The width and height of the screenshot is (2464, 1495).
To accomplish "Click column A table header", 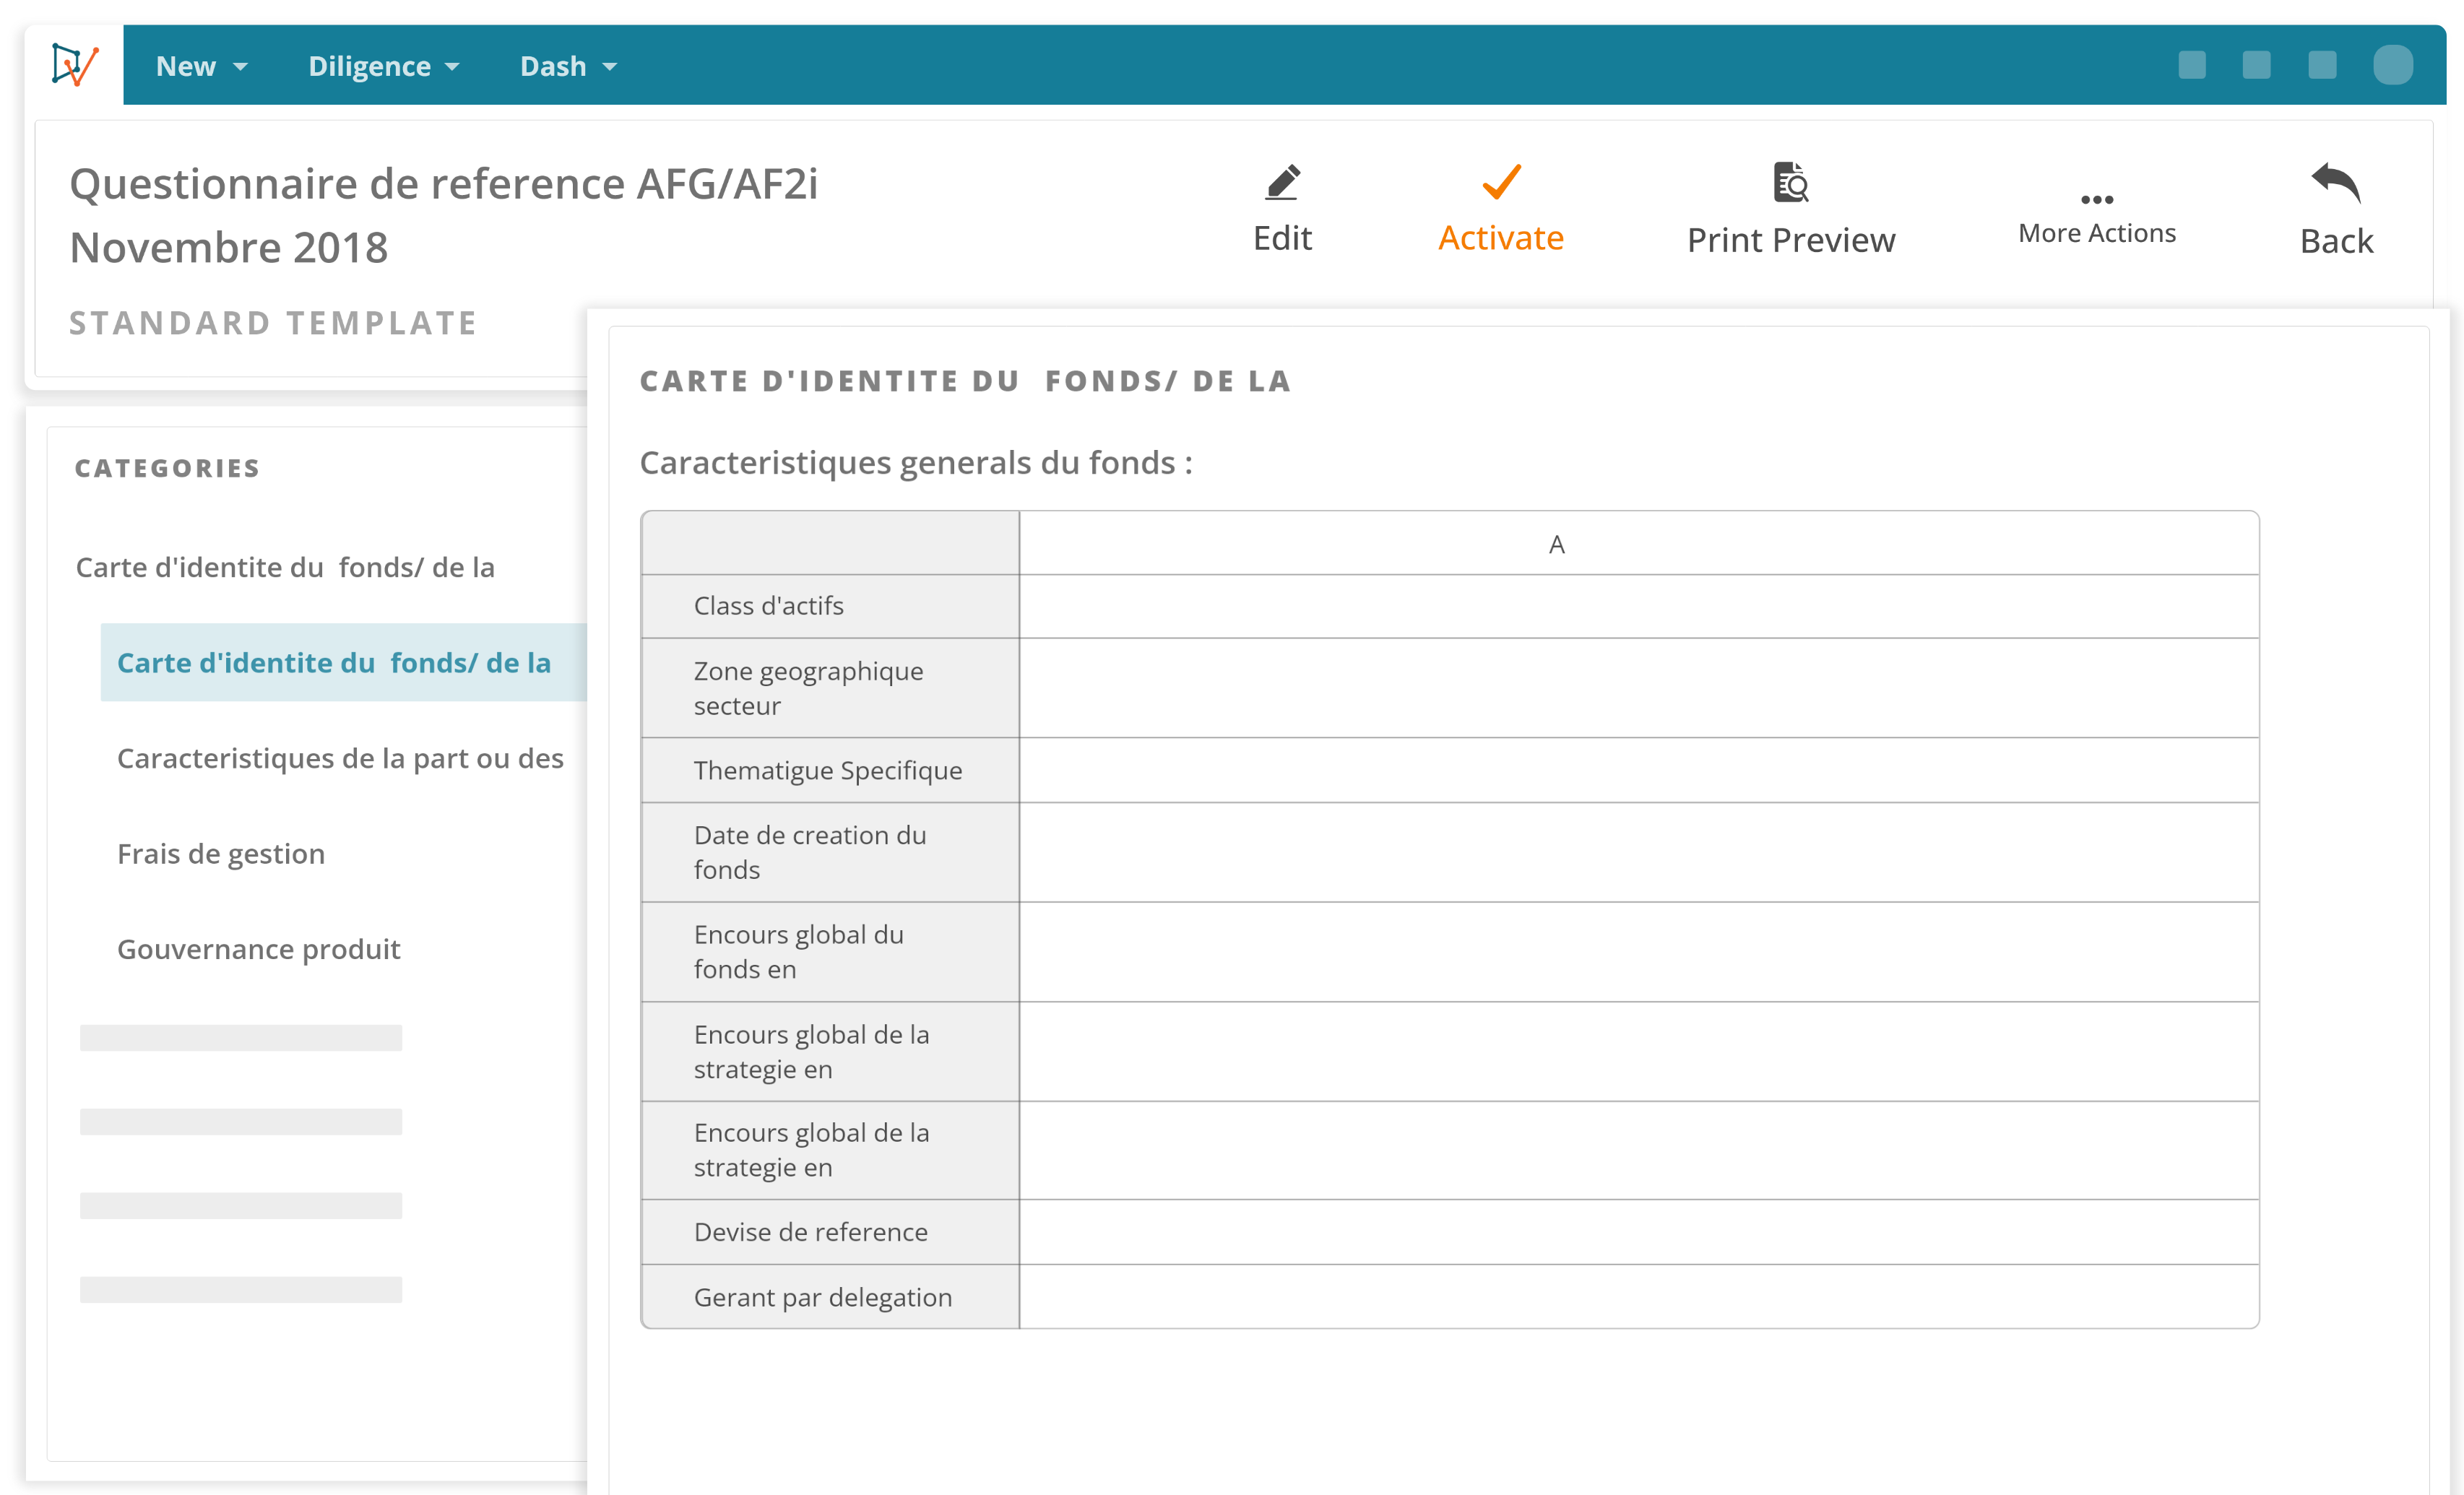I will [x=1556, y=544].
